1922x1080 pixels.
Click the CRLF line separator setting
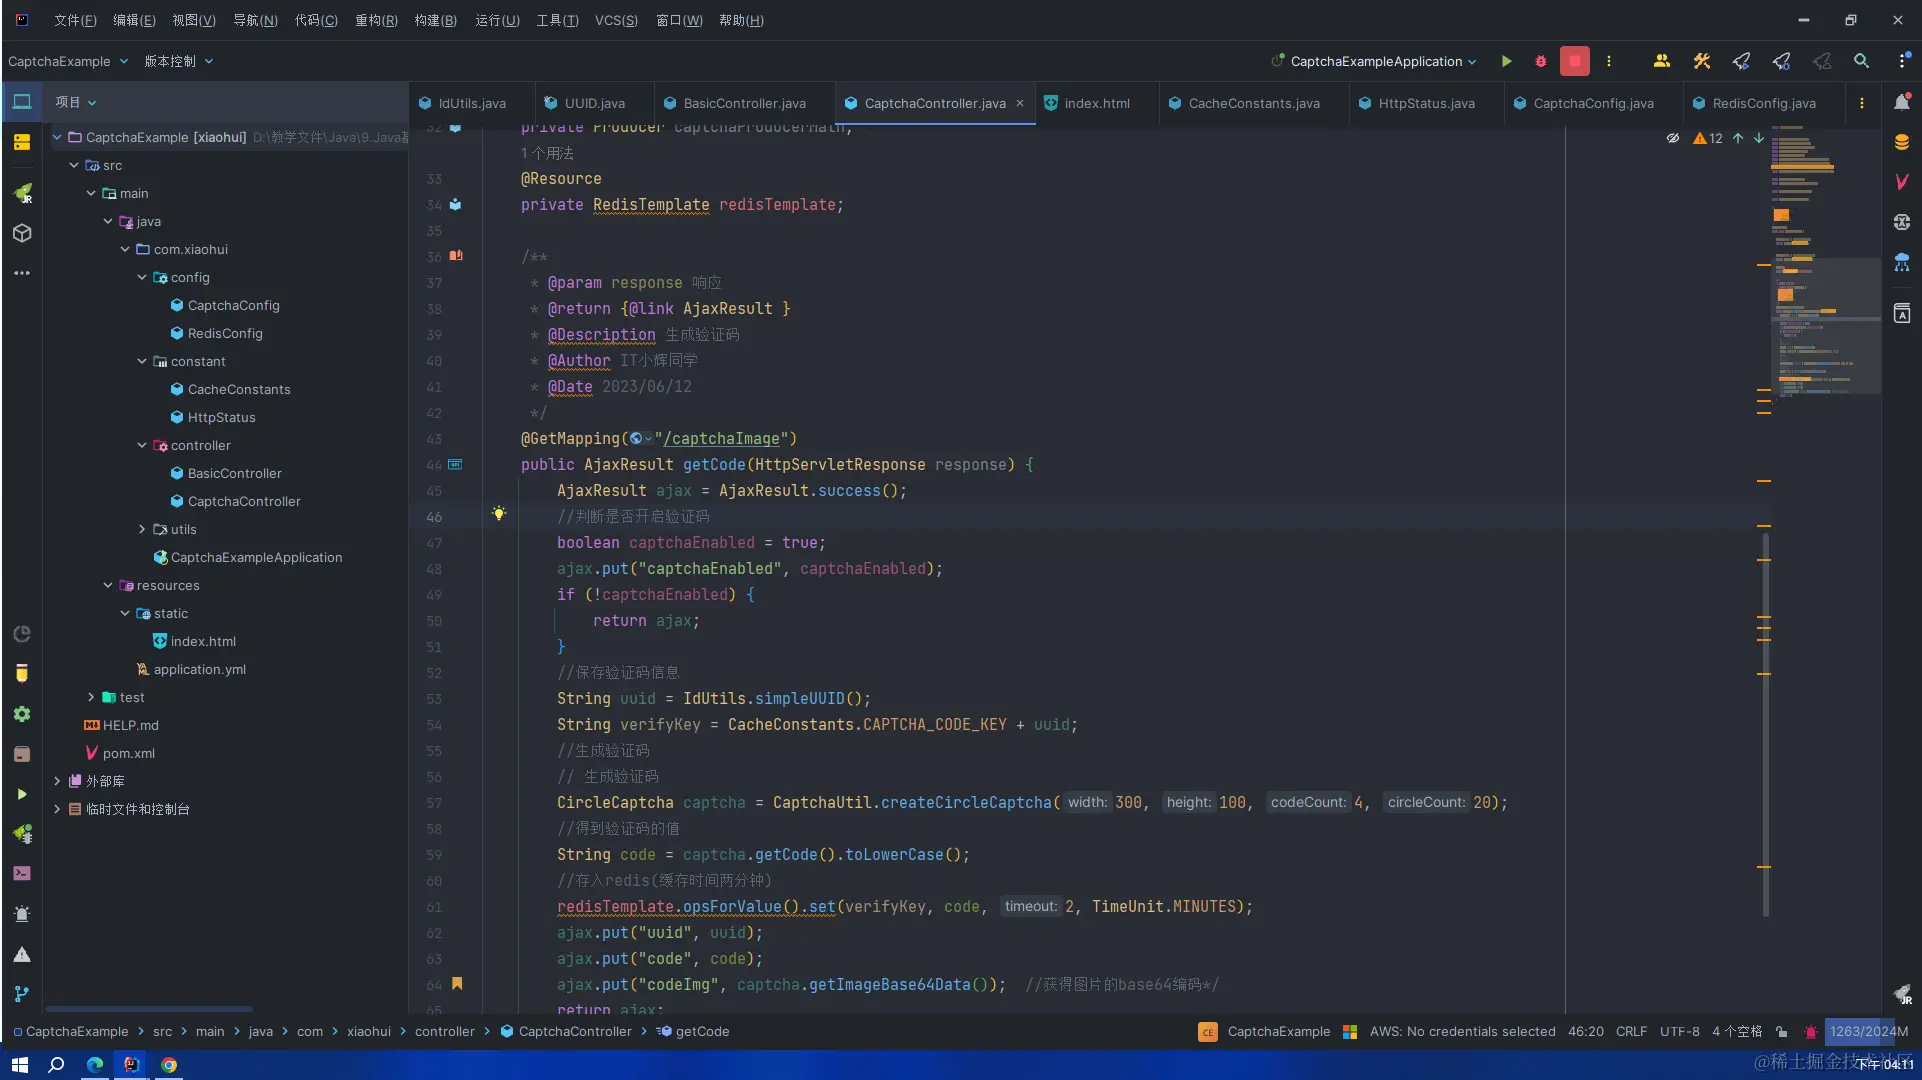pos(1631,1031)
